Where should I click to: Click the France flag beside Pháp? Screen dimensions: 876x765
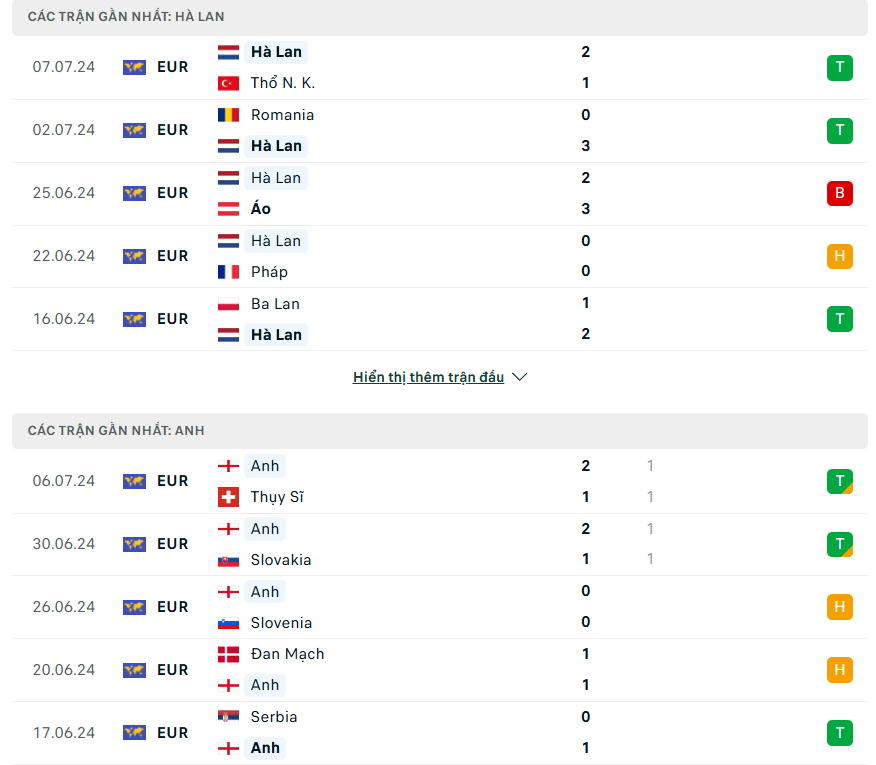[228, 272]
